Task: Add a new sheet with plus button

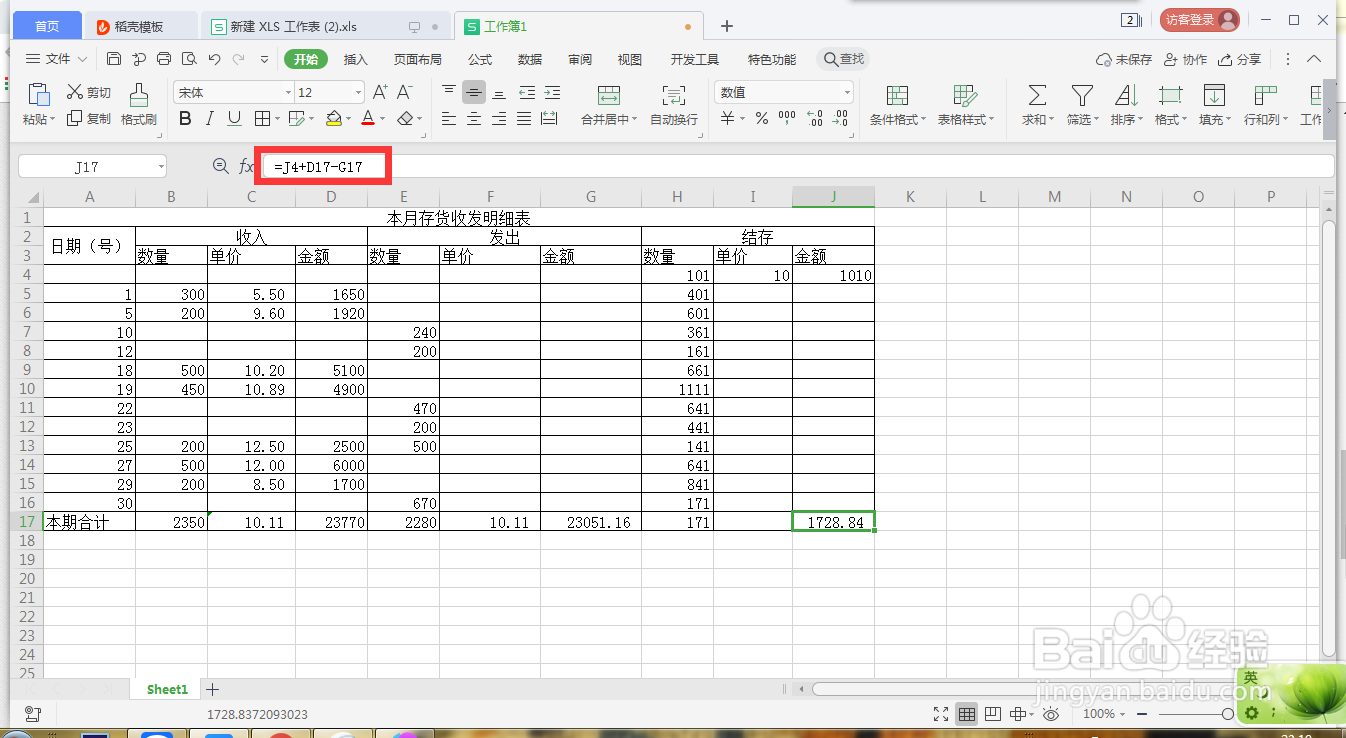Action: pos(212,689)
